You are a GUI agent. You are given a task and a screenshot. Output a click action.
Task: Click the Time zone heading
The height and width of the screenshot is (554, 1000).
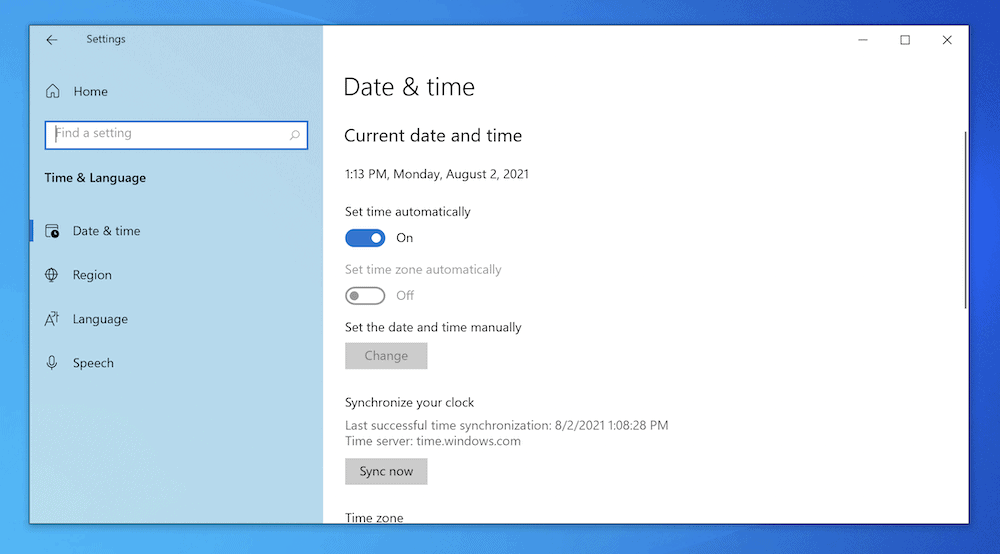(374, 518)
